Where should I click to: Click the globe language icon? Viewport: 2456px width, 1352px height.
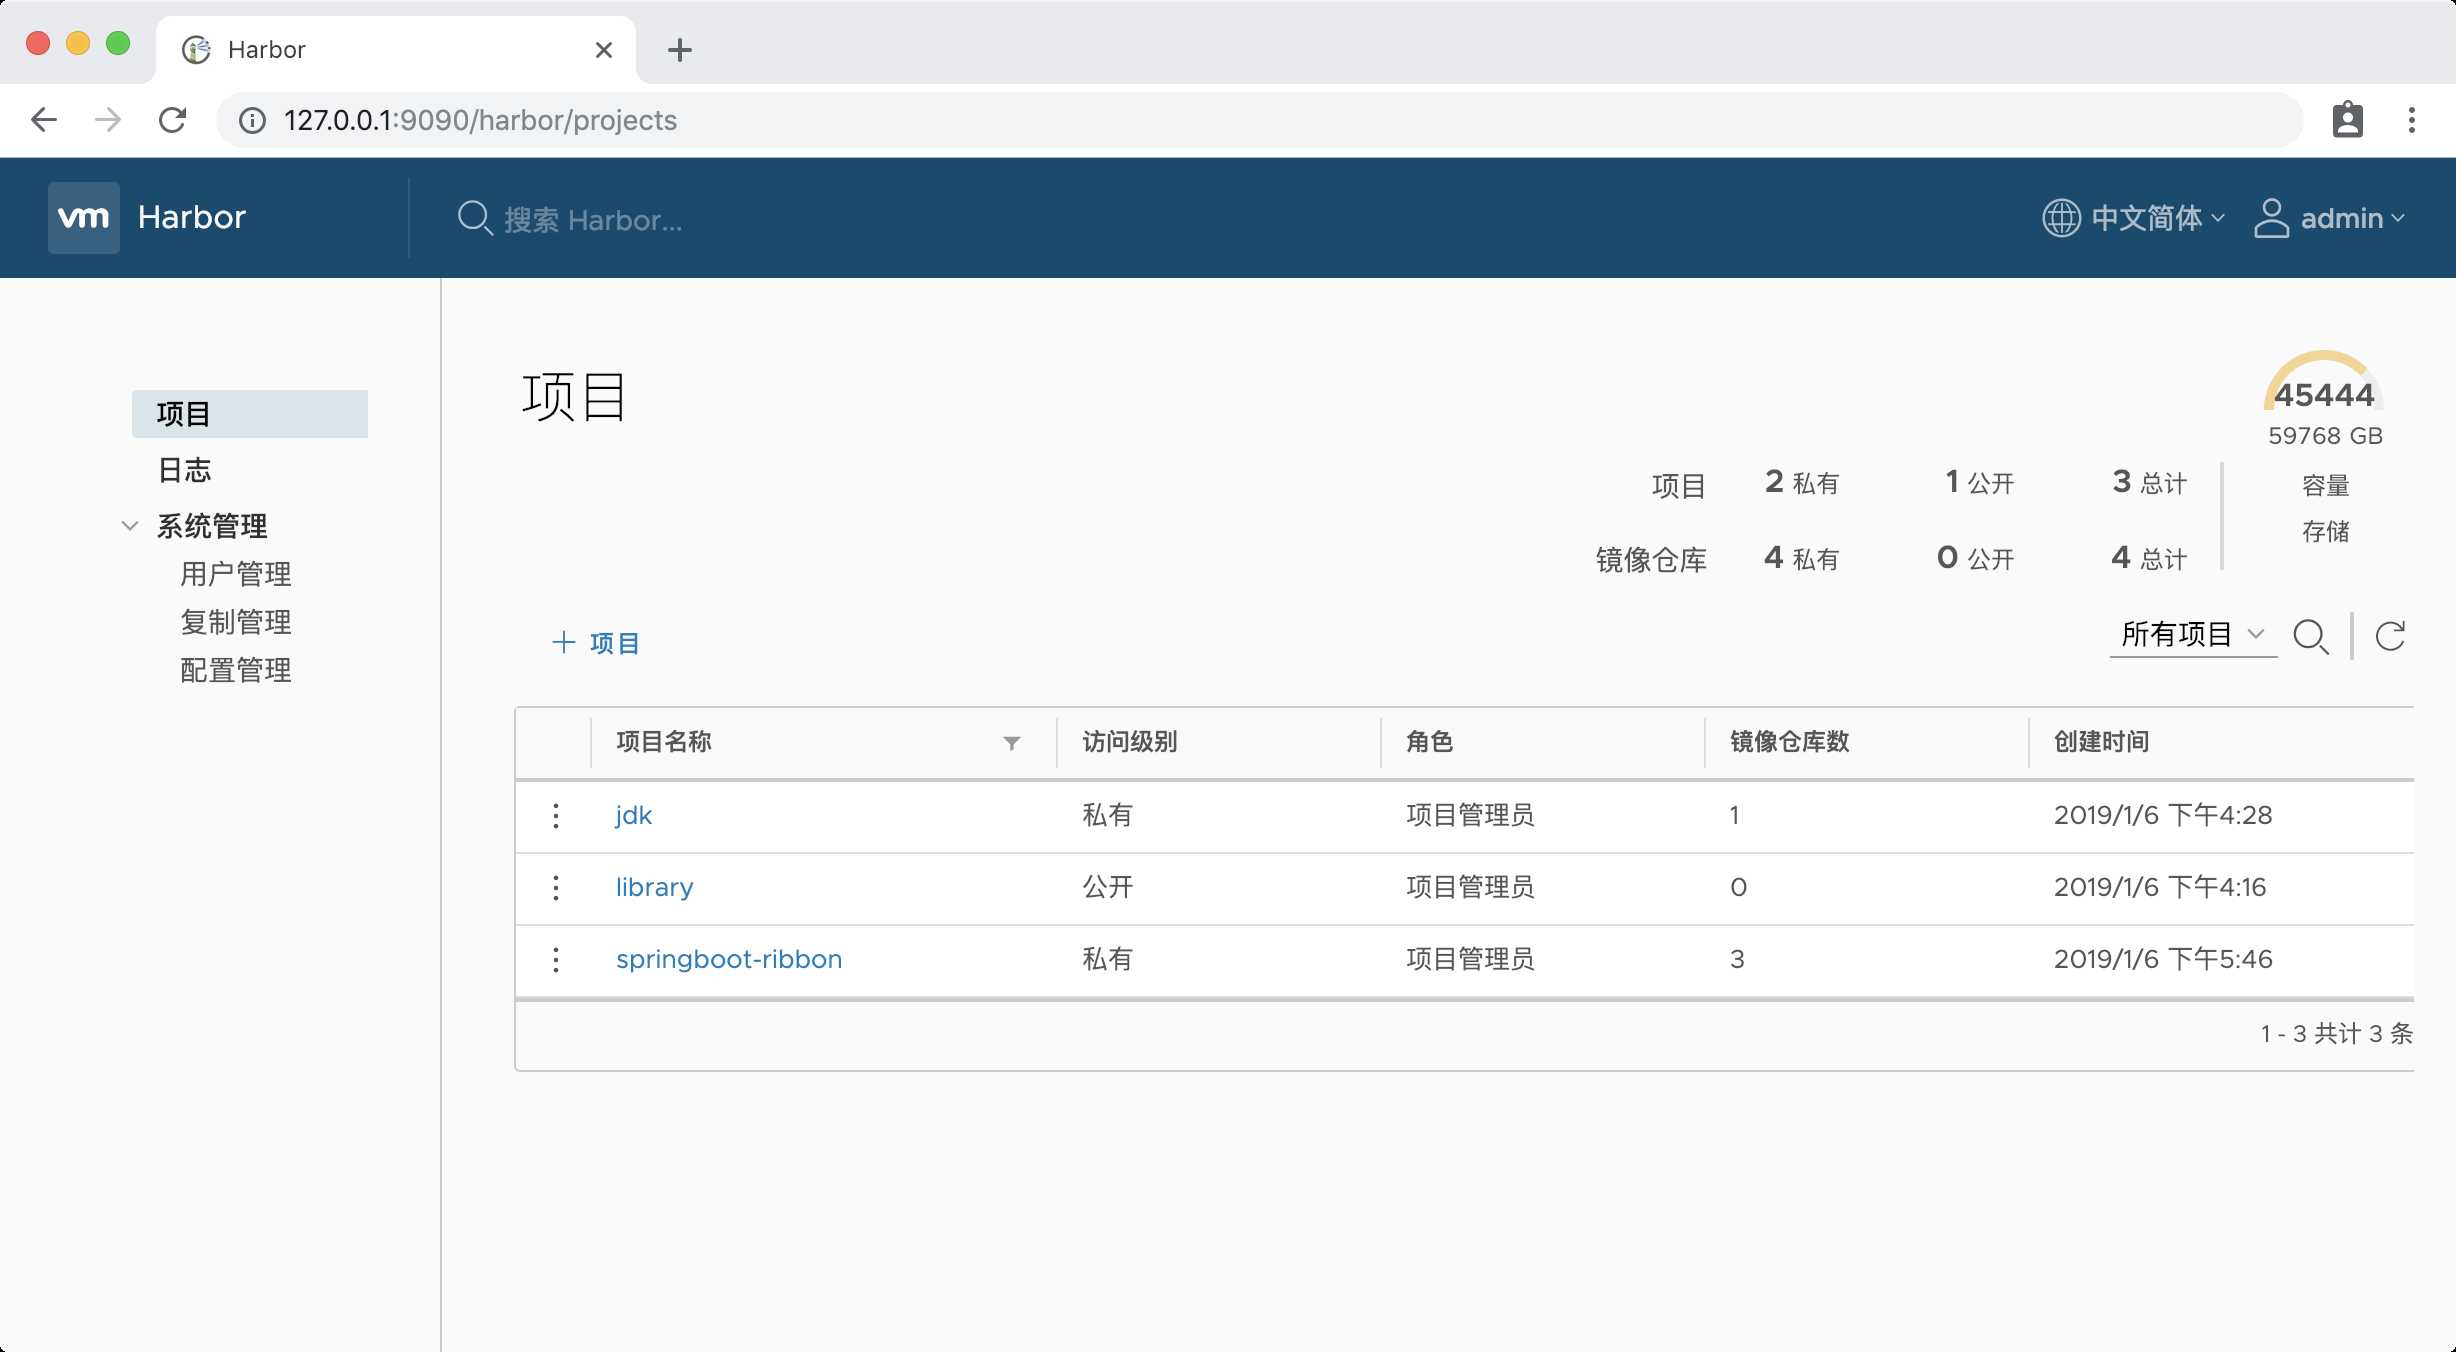point(2061,217)
